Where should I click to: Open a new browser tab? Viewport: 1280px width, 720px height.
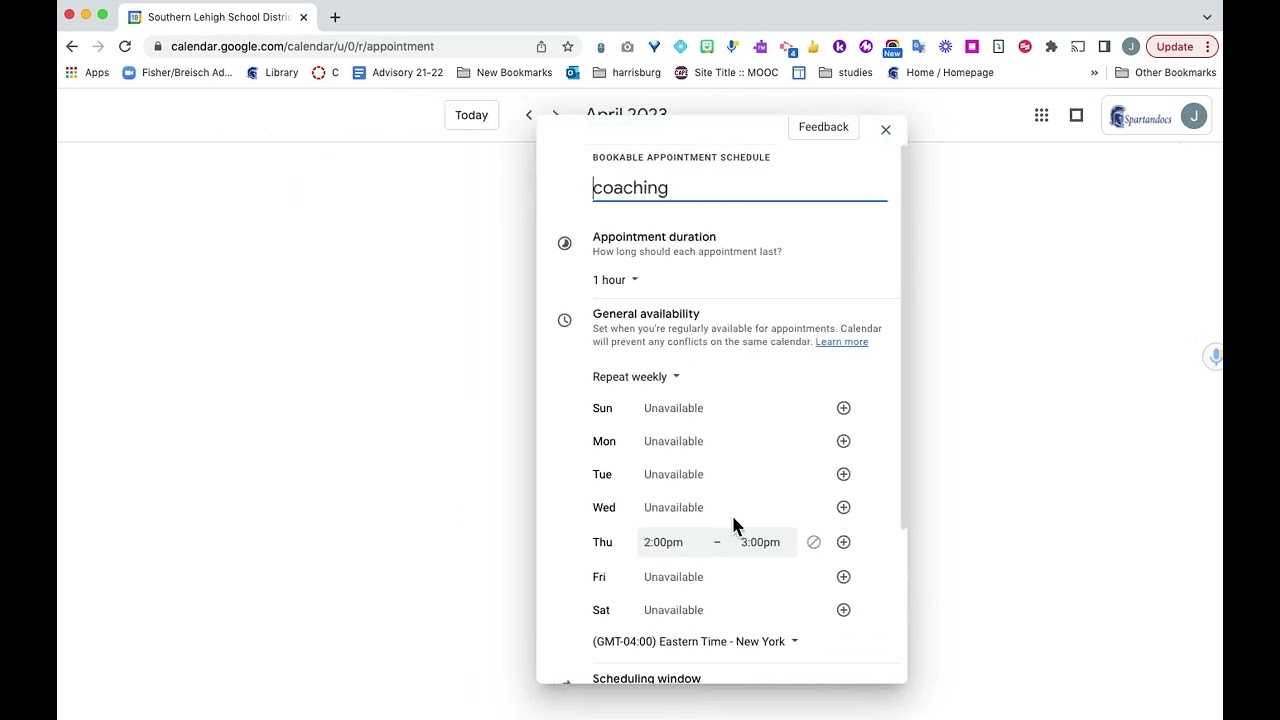point(335,17)
